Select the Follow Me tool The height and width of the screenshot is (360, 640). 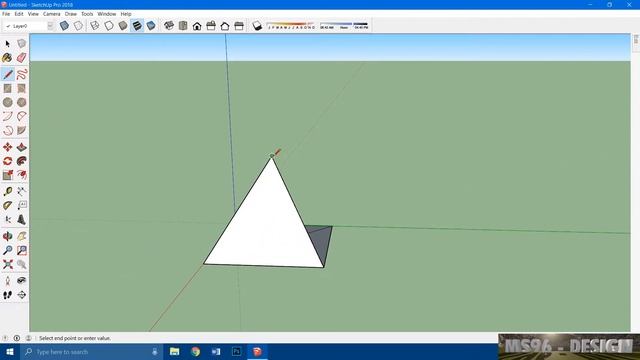click(x=22, y=161)
